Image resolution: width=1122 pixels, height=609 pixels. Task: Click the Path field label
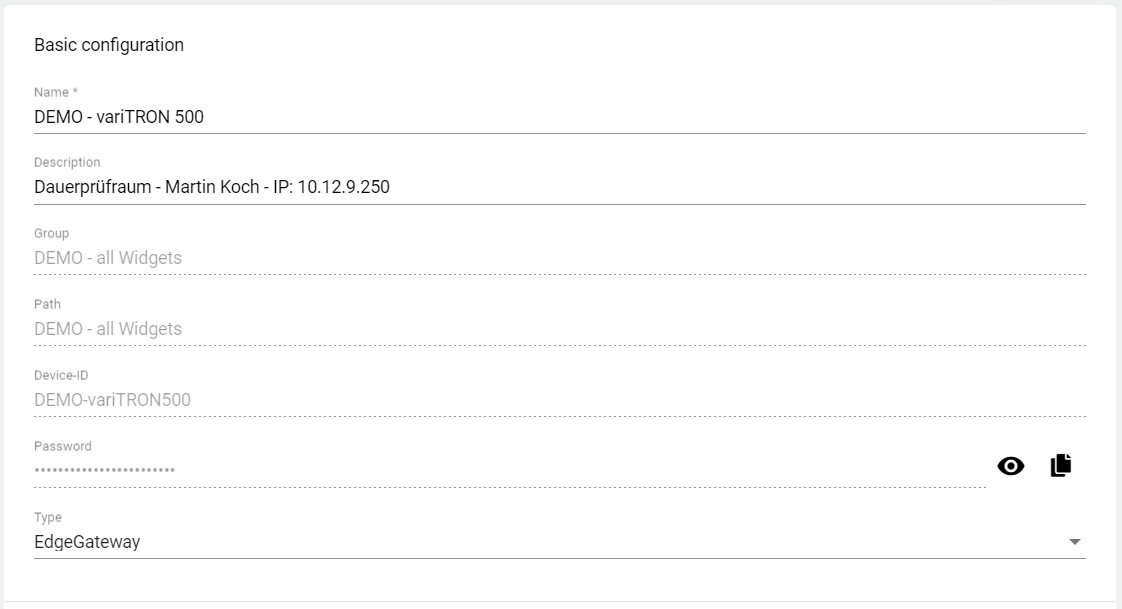click(x=48, y=304)
